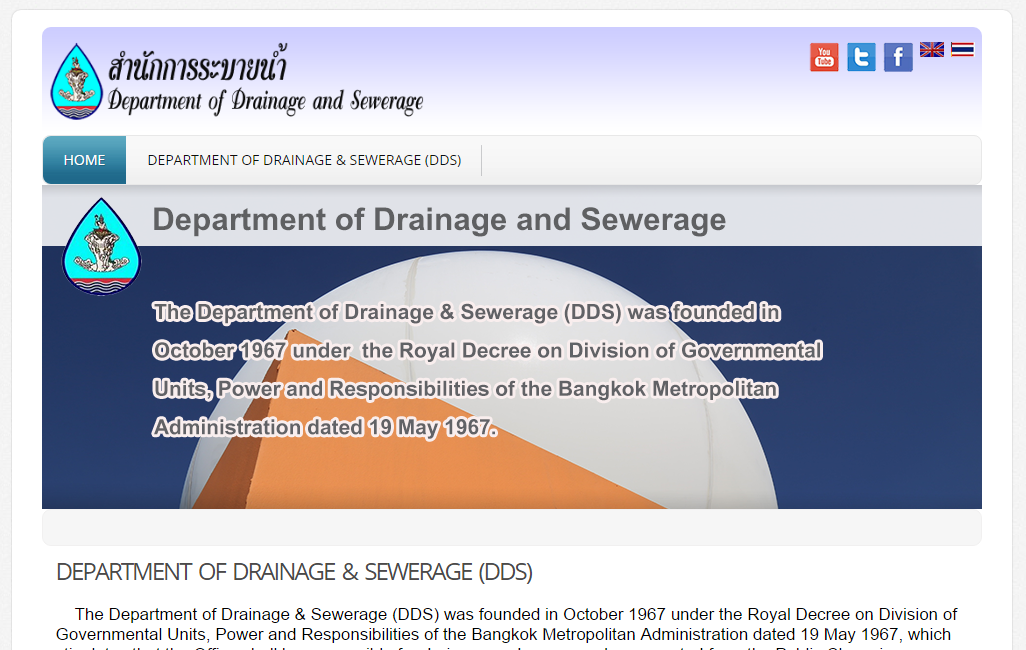The image size is (1026, 650).
Task: Click the banner heading Department of Drainage and Sewerage
Action: (439, 219)
